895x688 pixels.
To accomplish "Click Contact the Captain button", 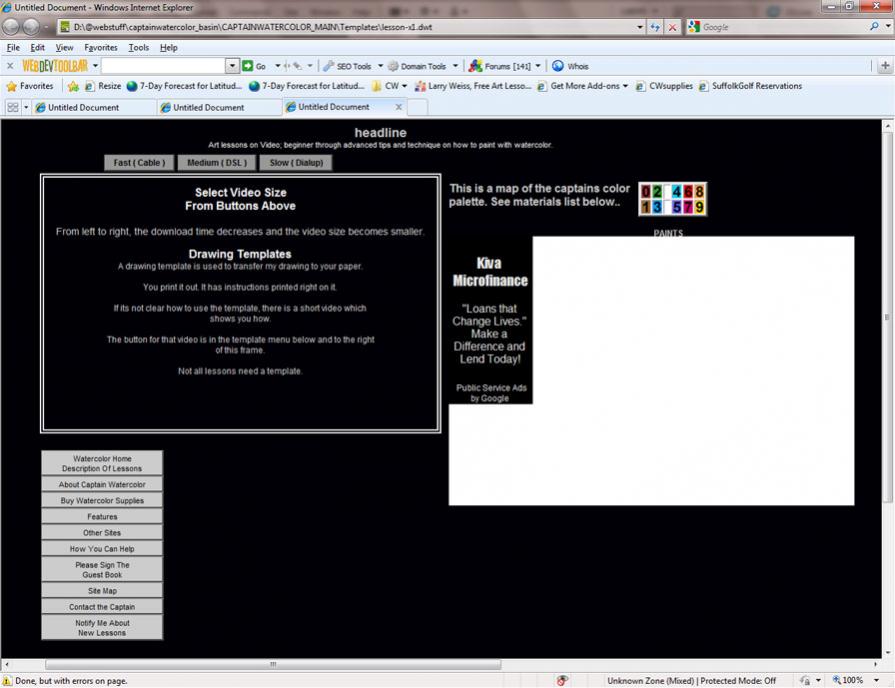I will click(x=102, y=607).
